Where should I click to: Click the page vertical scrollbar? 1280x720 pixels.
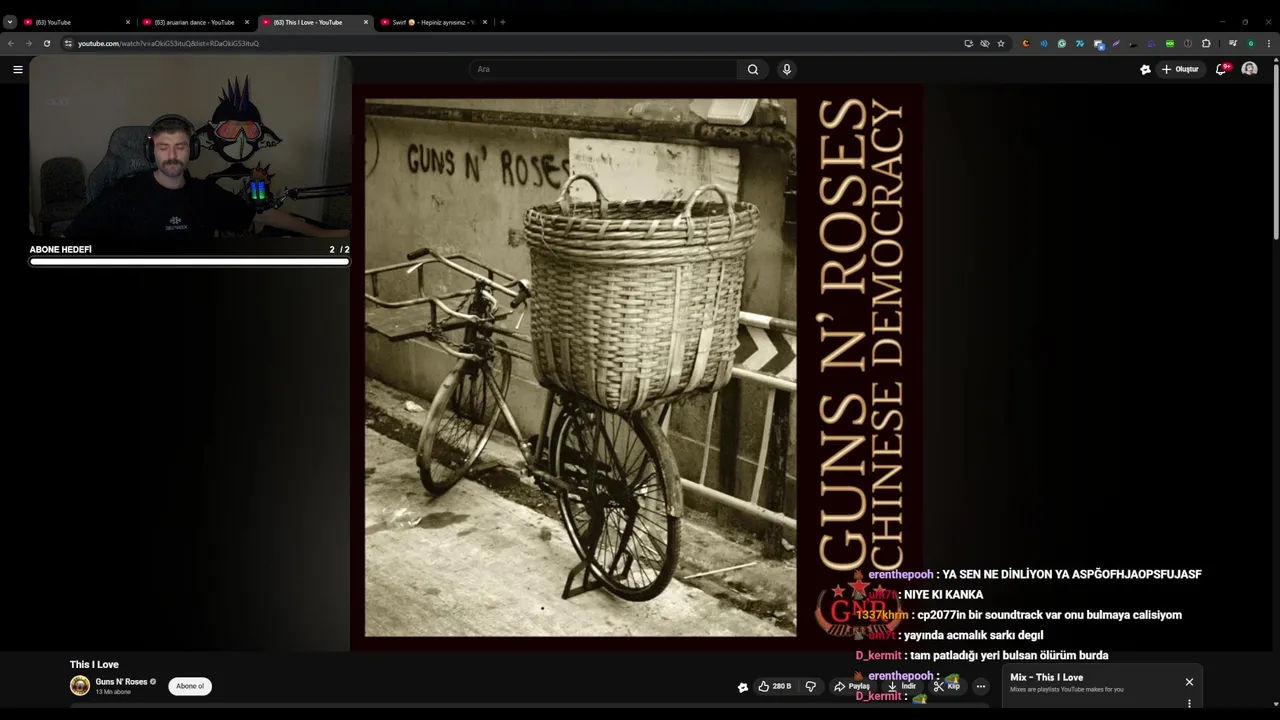point(1275,150)
